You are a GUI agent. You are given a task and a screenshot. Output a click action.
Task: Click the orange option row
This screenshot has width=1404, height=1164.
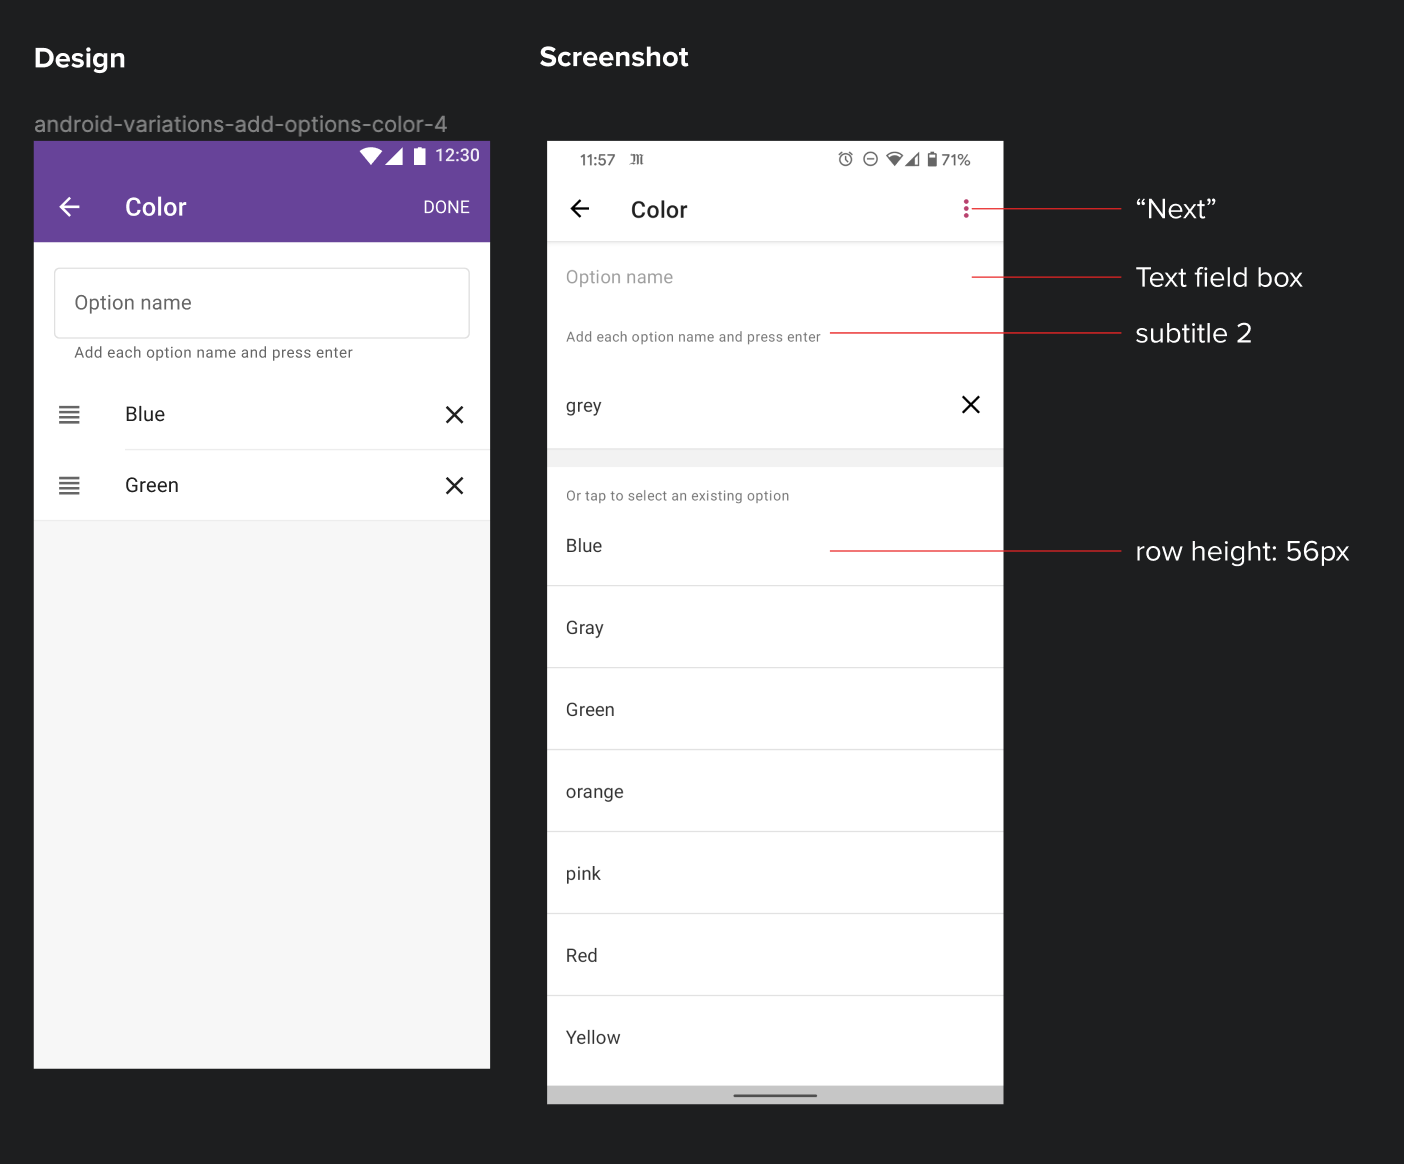pyautogui.click(x=775, y=791)
